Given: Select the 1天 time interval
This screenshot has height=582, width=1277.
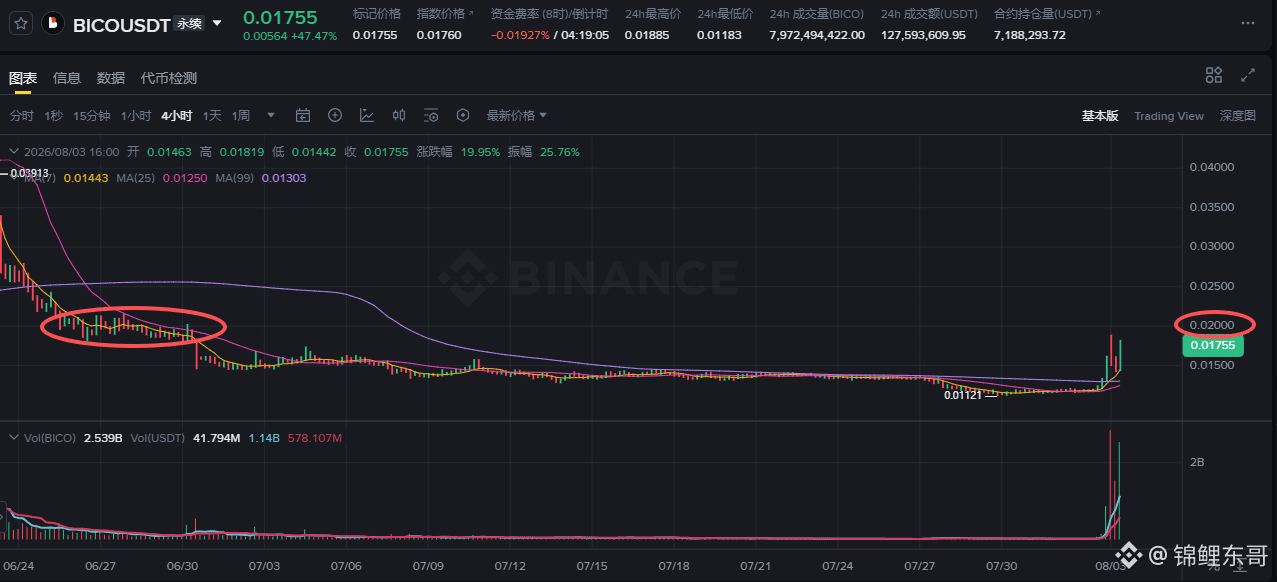Looking at the screenshot, I should pos(212,116).
